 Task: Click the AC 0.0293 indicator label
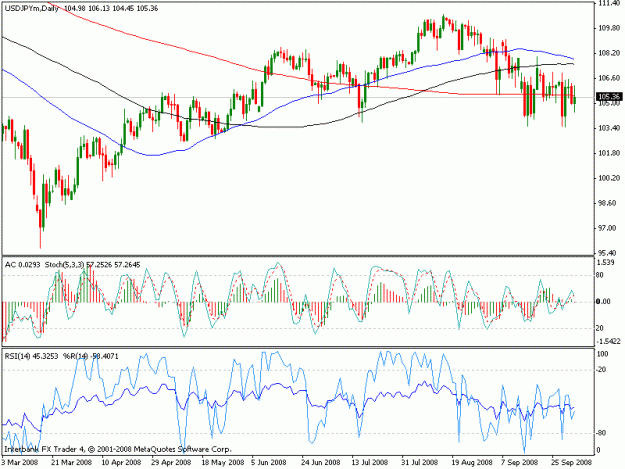(22, 265)
